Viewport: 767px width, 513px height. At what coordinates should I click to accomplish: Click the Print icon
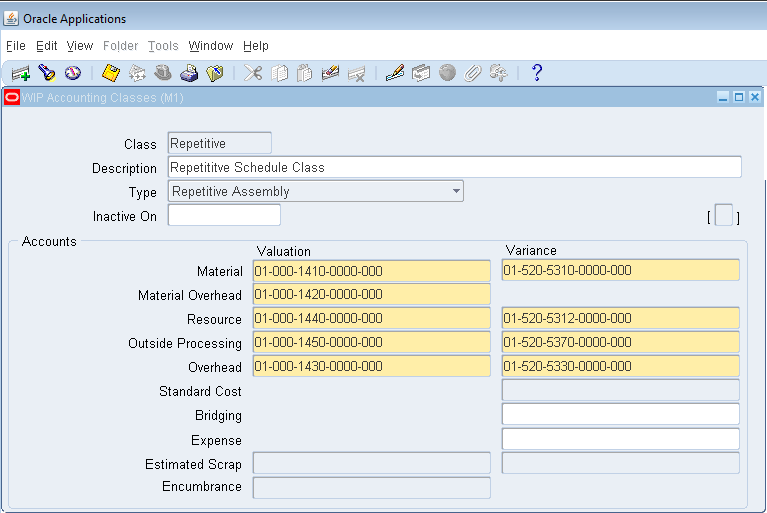189,73
